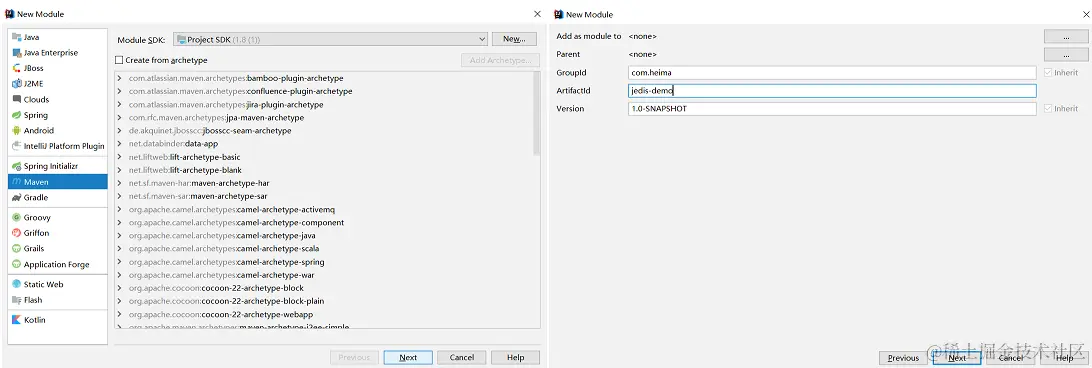Pick the IntelliJ Platform Plugin icon
This screenshot has width=1092, height=368.
coord(17,146)
